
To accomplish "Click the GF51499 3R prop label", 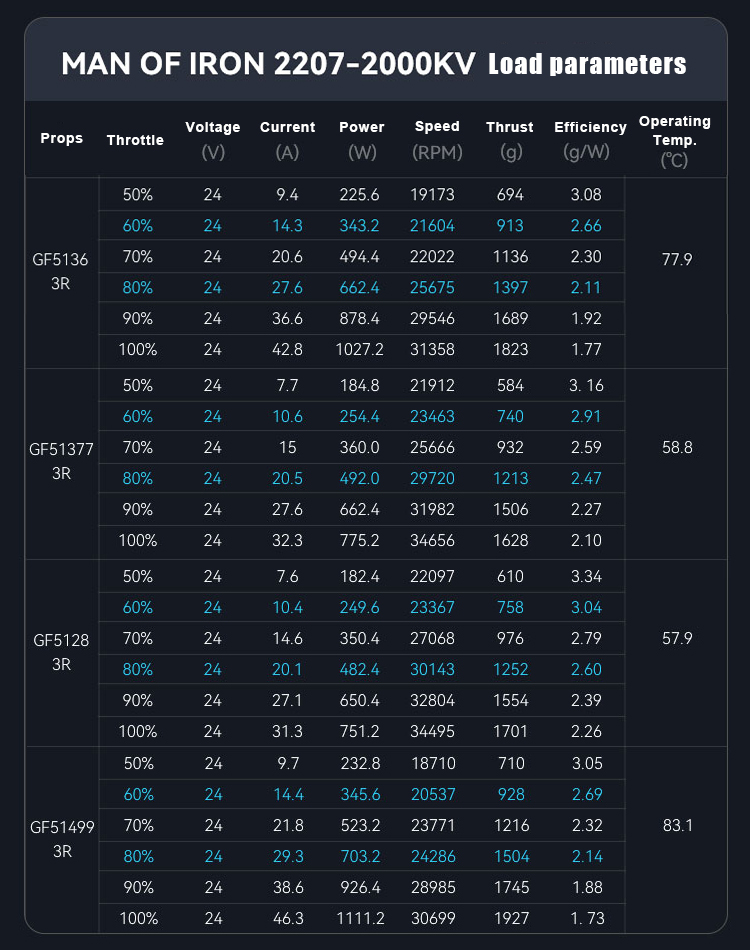I will [x=61, y=839].
